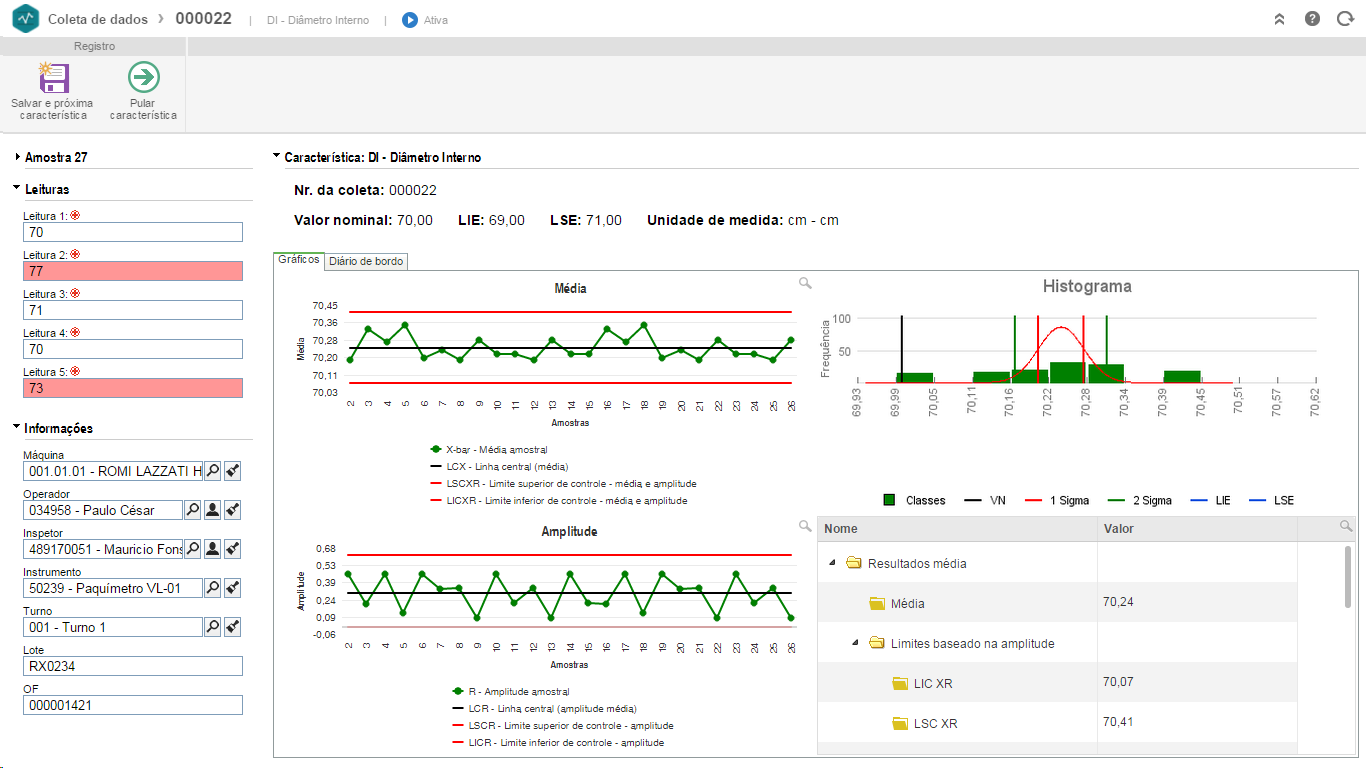Switch to Diário de bordo tab
This screenshot has width=1366, height=768.
tap(366, 261)
